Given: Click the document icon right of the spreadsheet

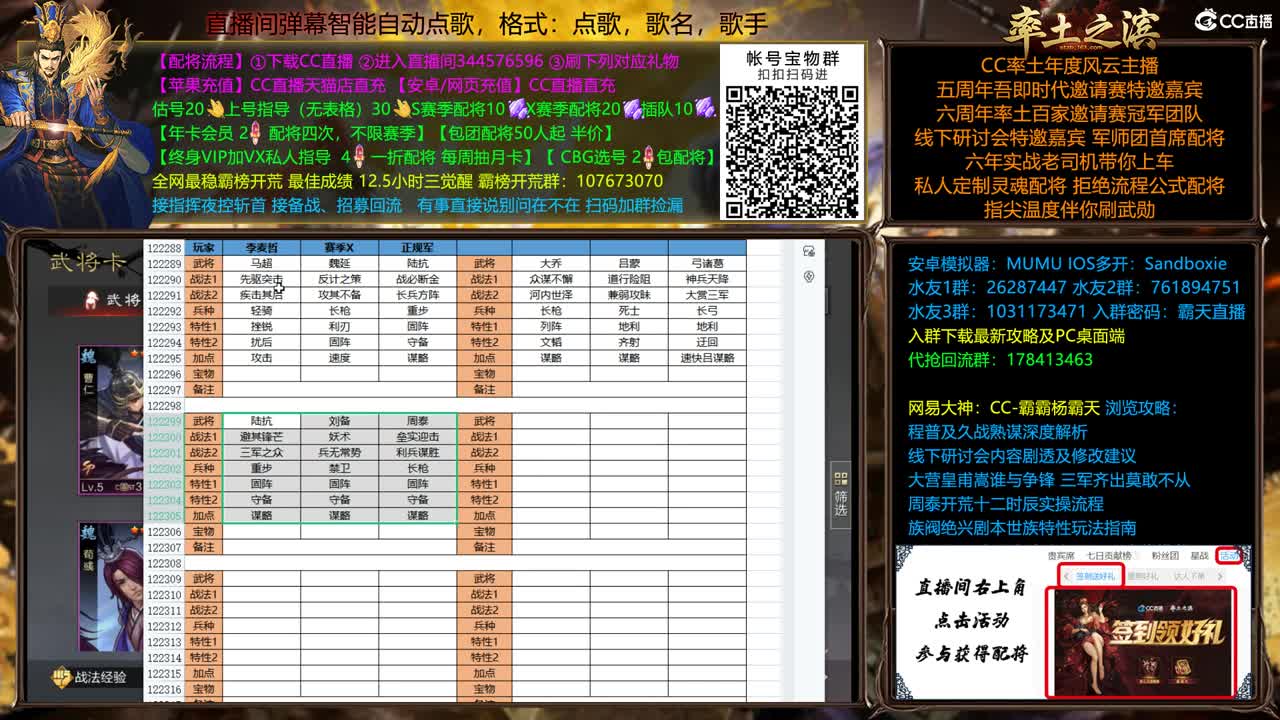Looking at the screenshot, I should (809, 251).
